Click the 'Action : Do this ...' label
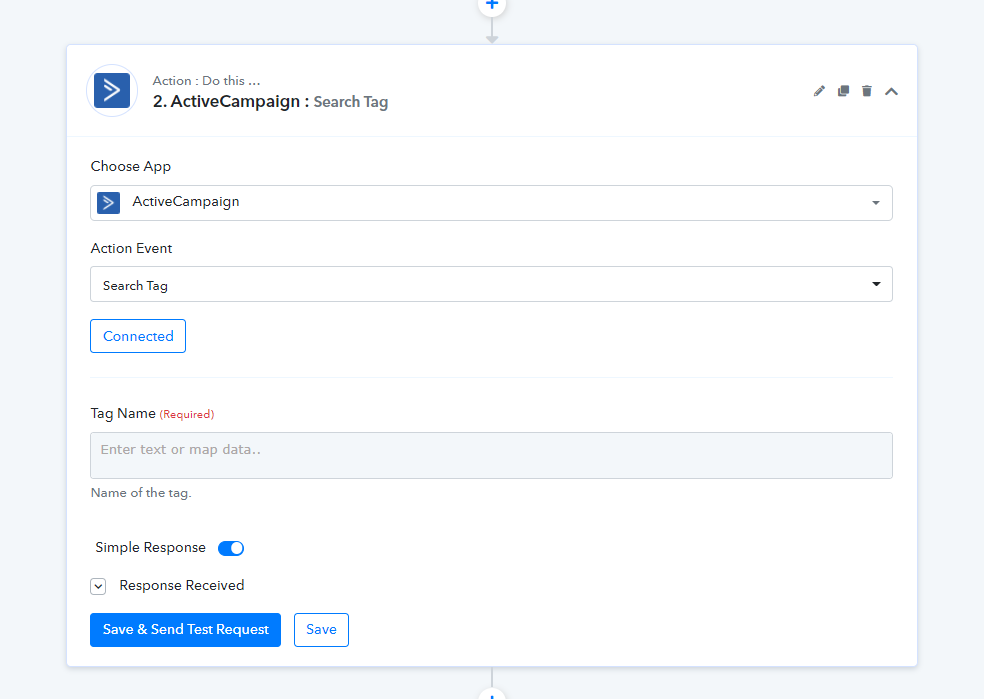The width and height of the screenshot is (984, 699). tap(206, 80)
